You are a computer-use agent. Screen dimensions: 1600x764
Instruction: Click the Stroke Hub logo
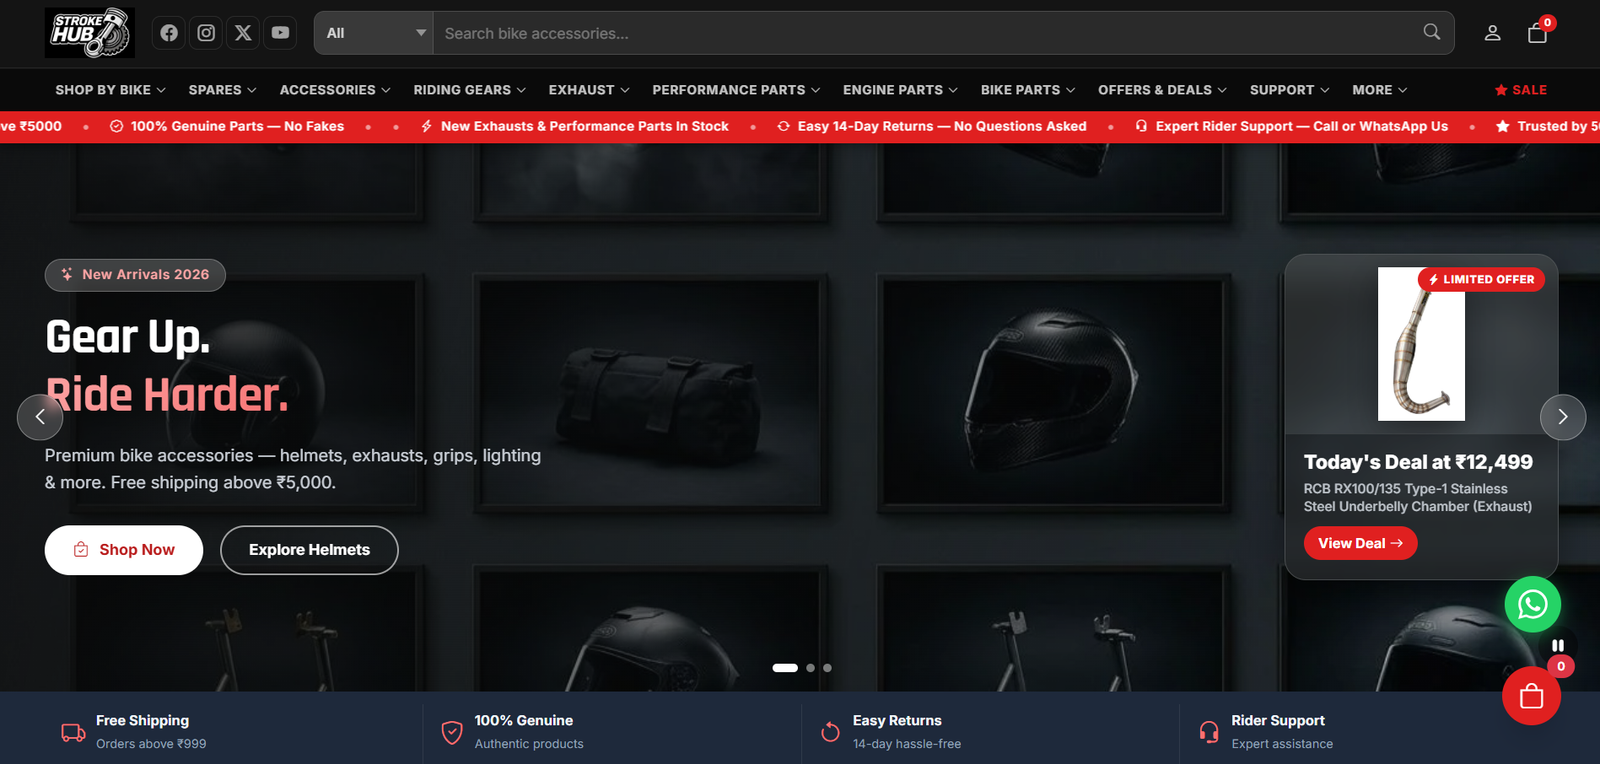90,33
